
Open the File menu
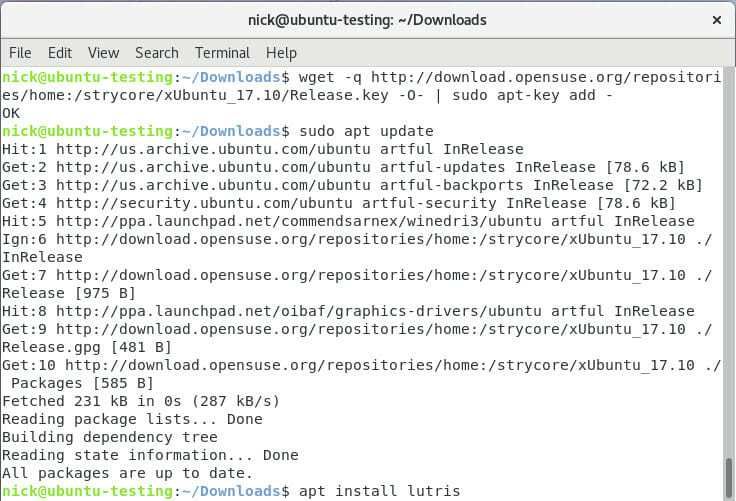coord(20,53)
